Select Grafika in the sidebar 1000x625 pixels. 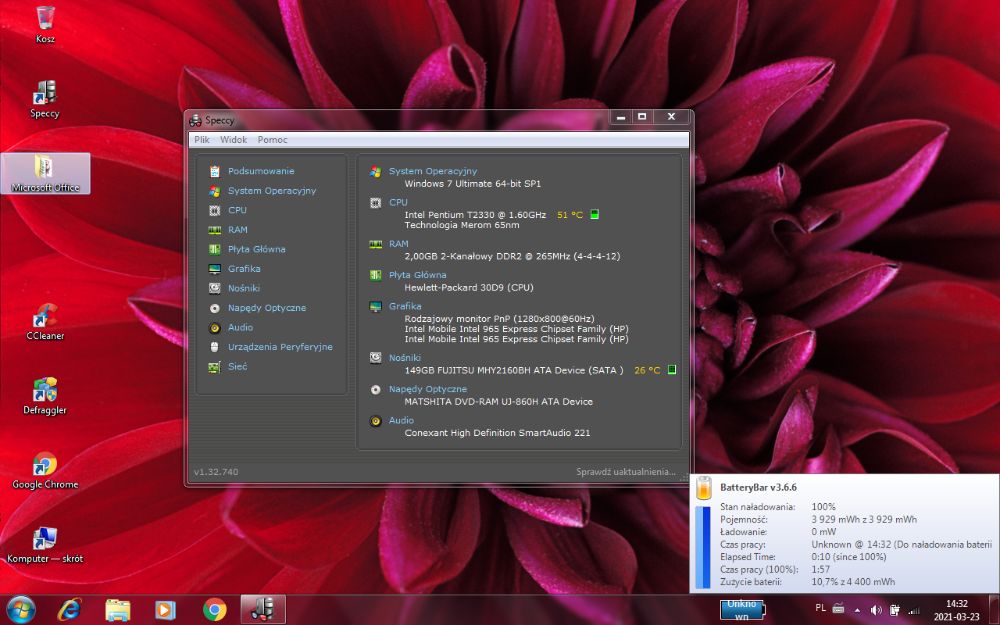pos(244,268)
